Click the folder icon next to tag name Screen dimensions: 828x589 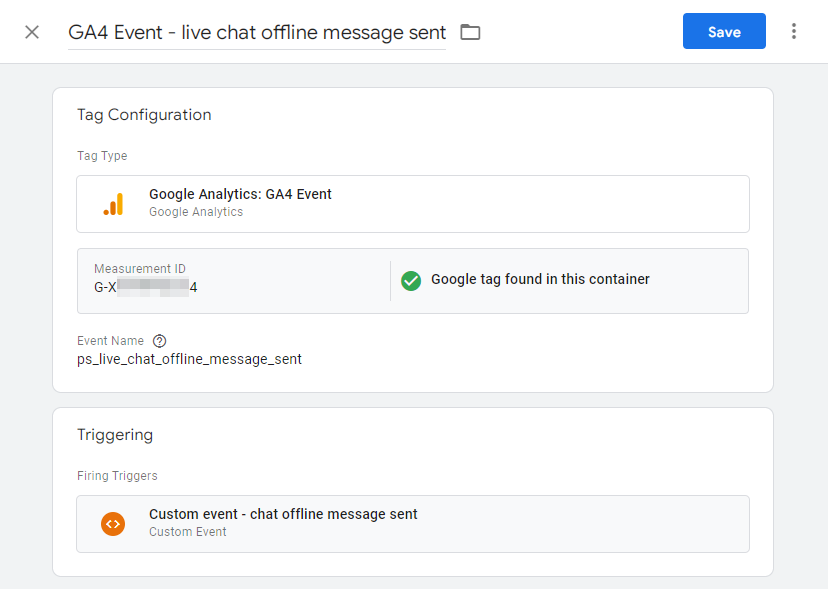point(470,31)
